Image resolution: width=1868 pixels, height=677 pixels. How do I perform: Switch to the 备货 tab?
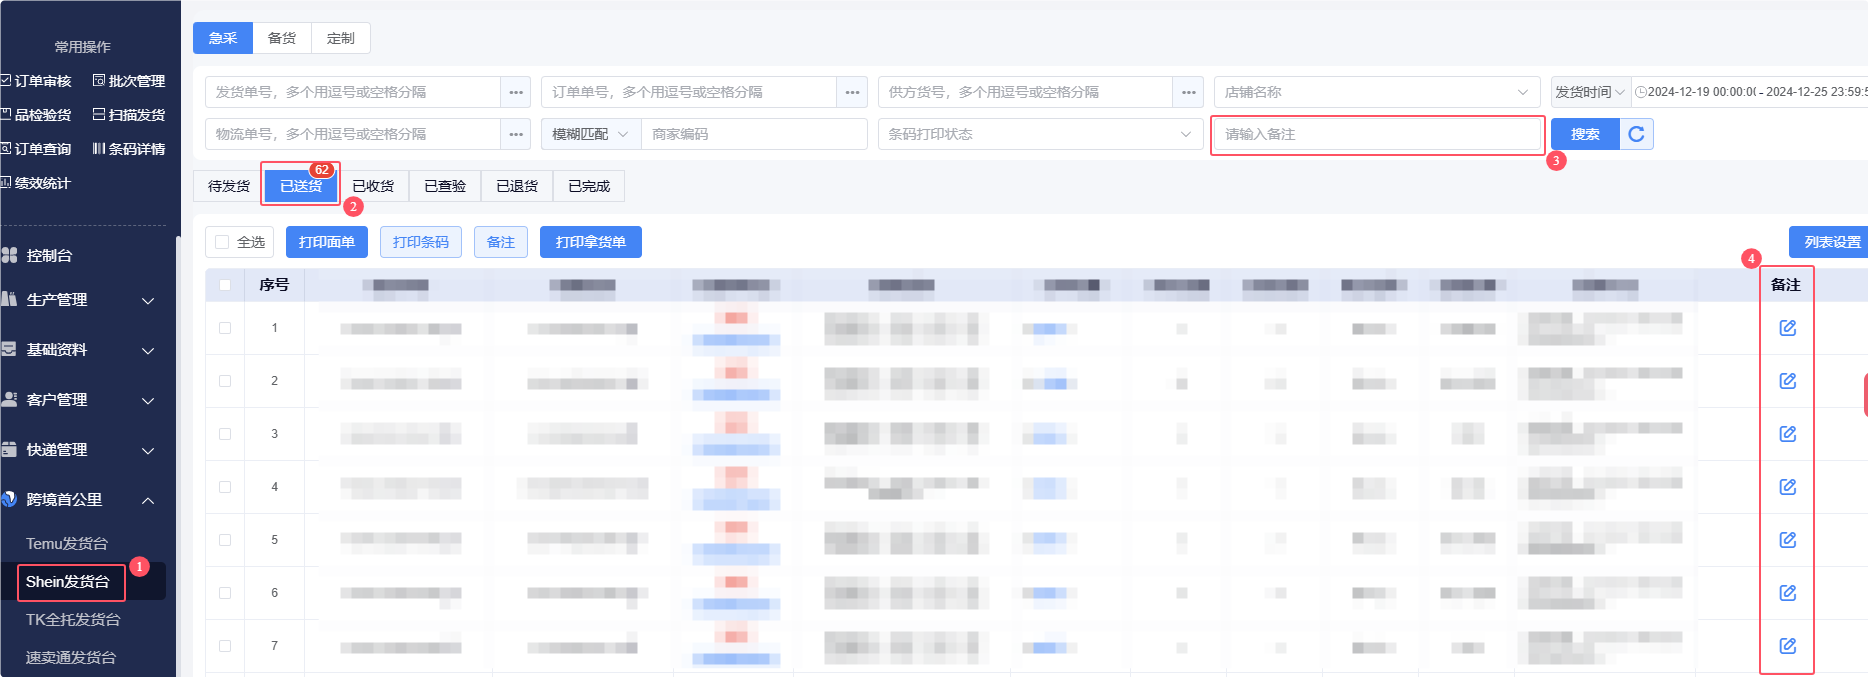coord(282,38)
